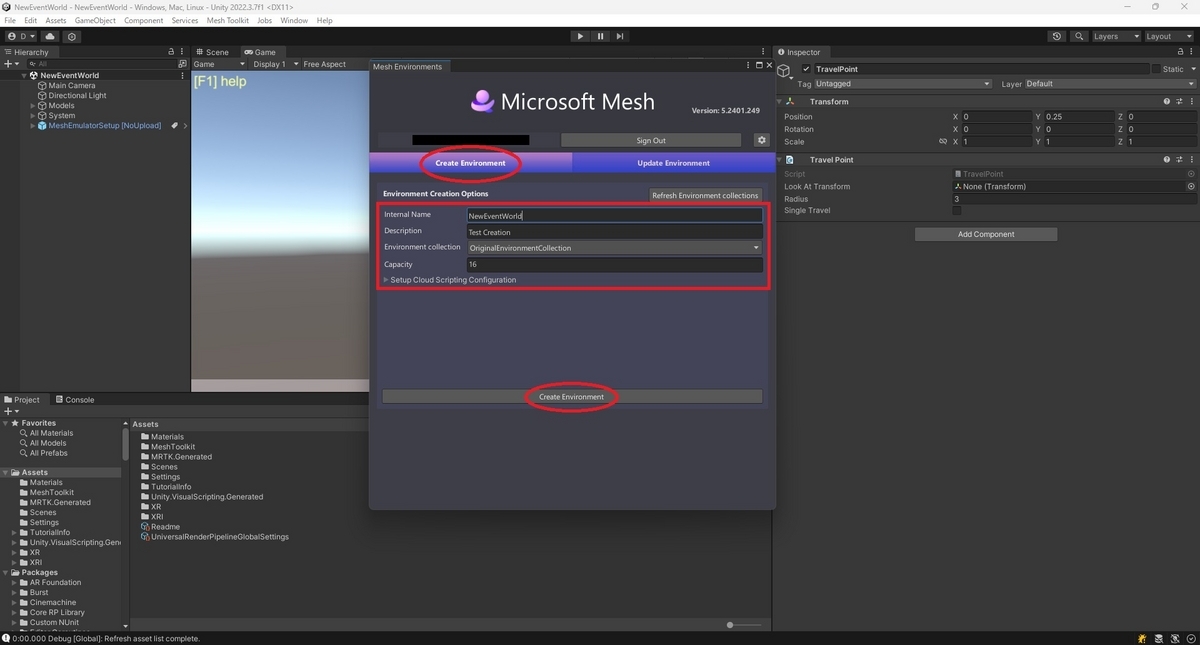Click the Sign Out button

651,140
